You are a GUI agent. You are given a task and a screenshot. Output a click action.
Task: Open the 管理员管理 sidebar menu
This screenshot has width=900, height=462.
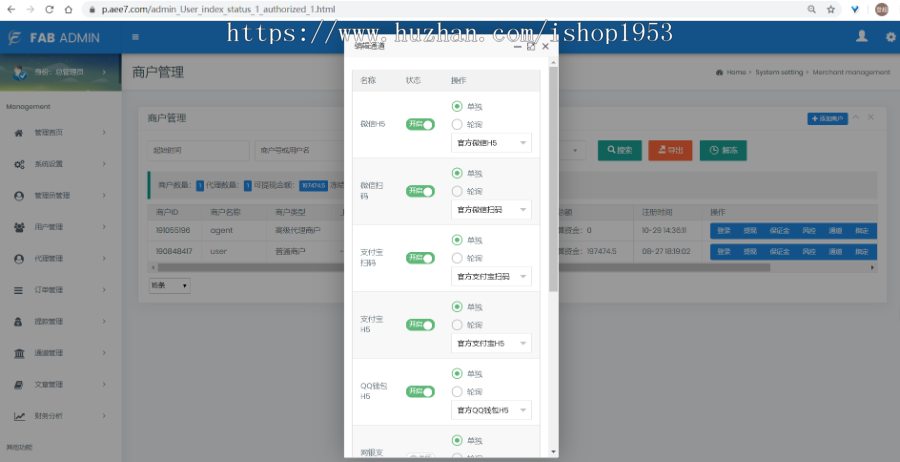60,196
